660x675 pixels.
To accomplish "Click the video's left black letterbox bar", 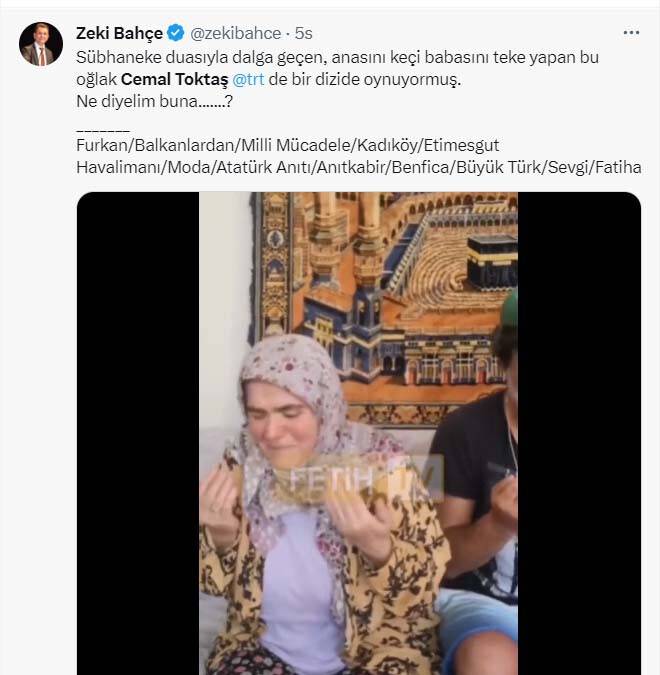I will [138, 430].
